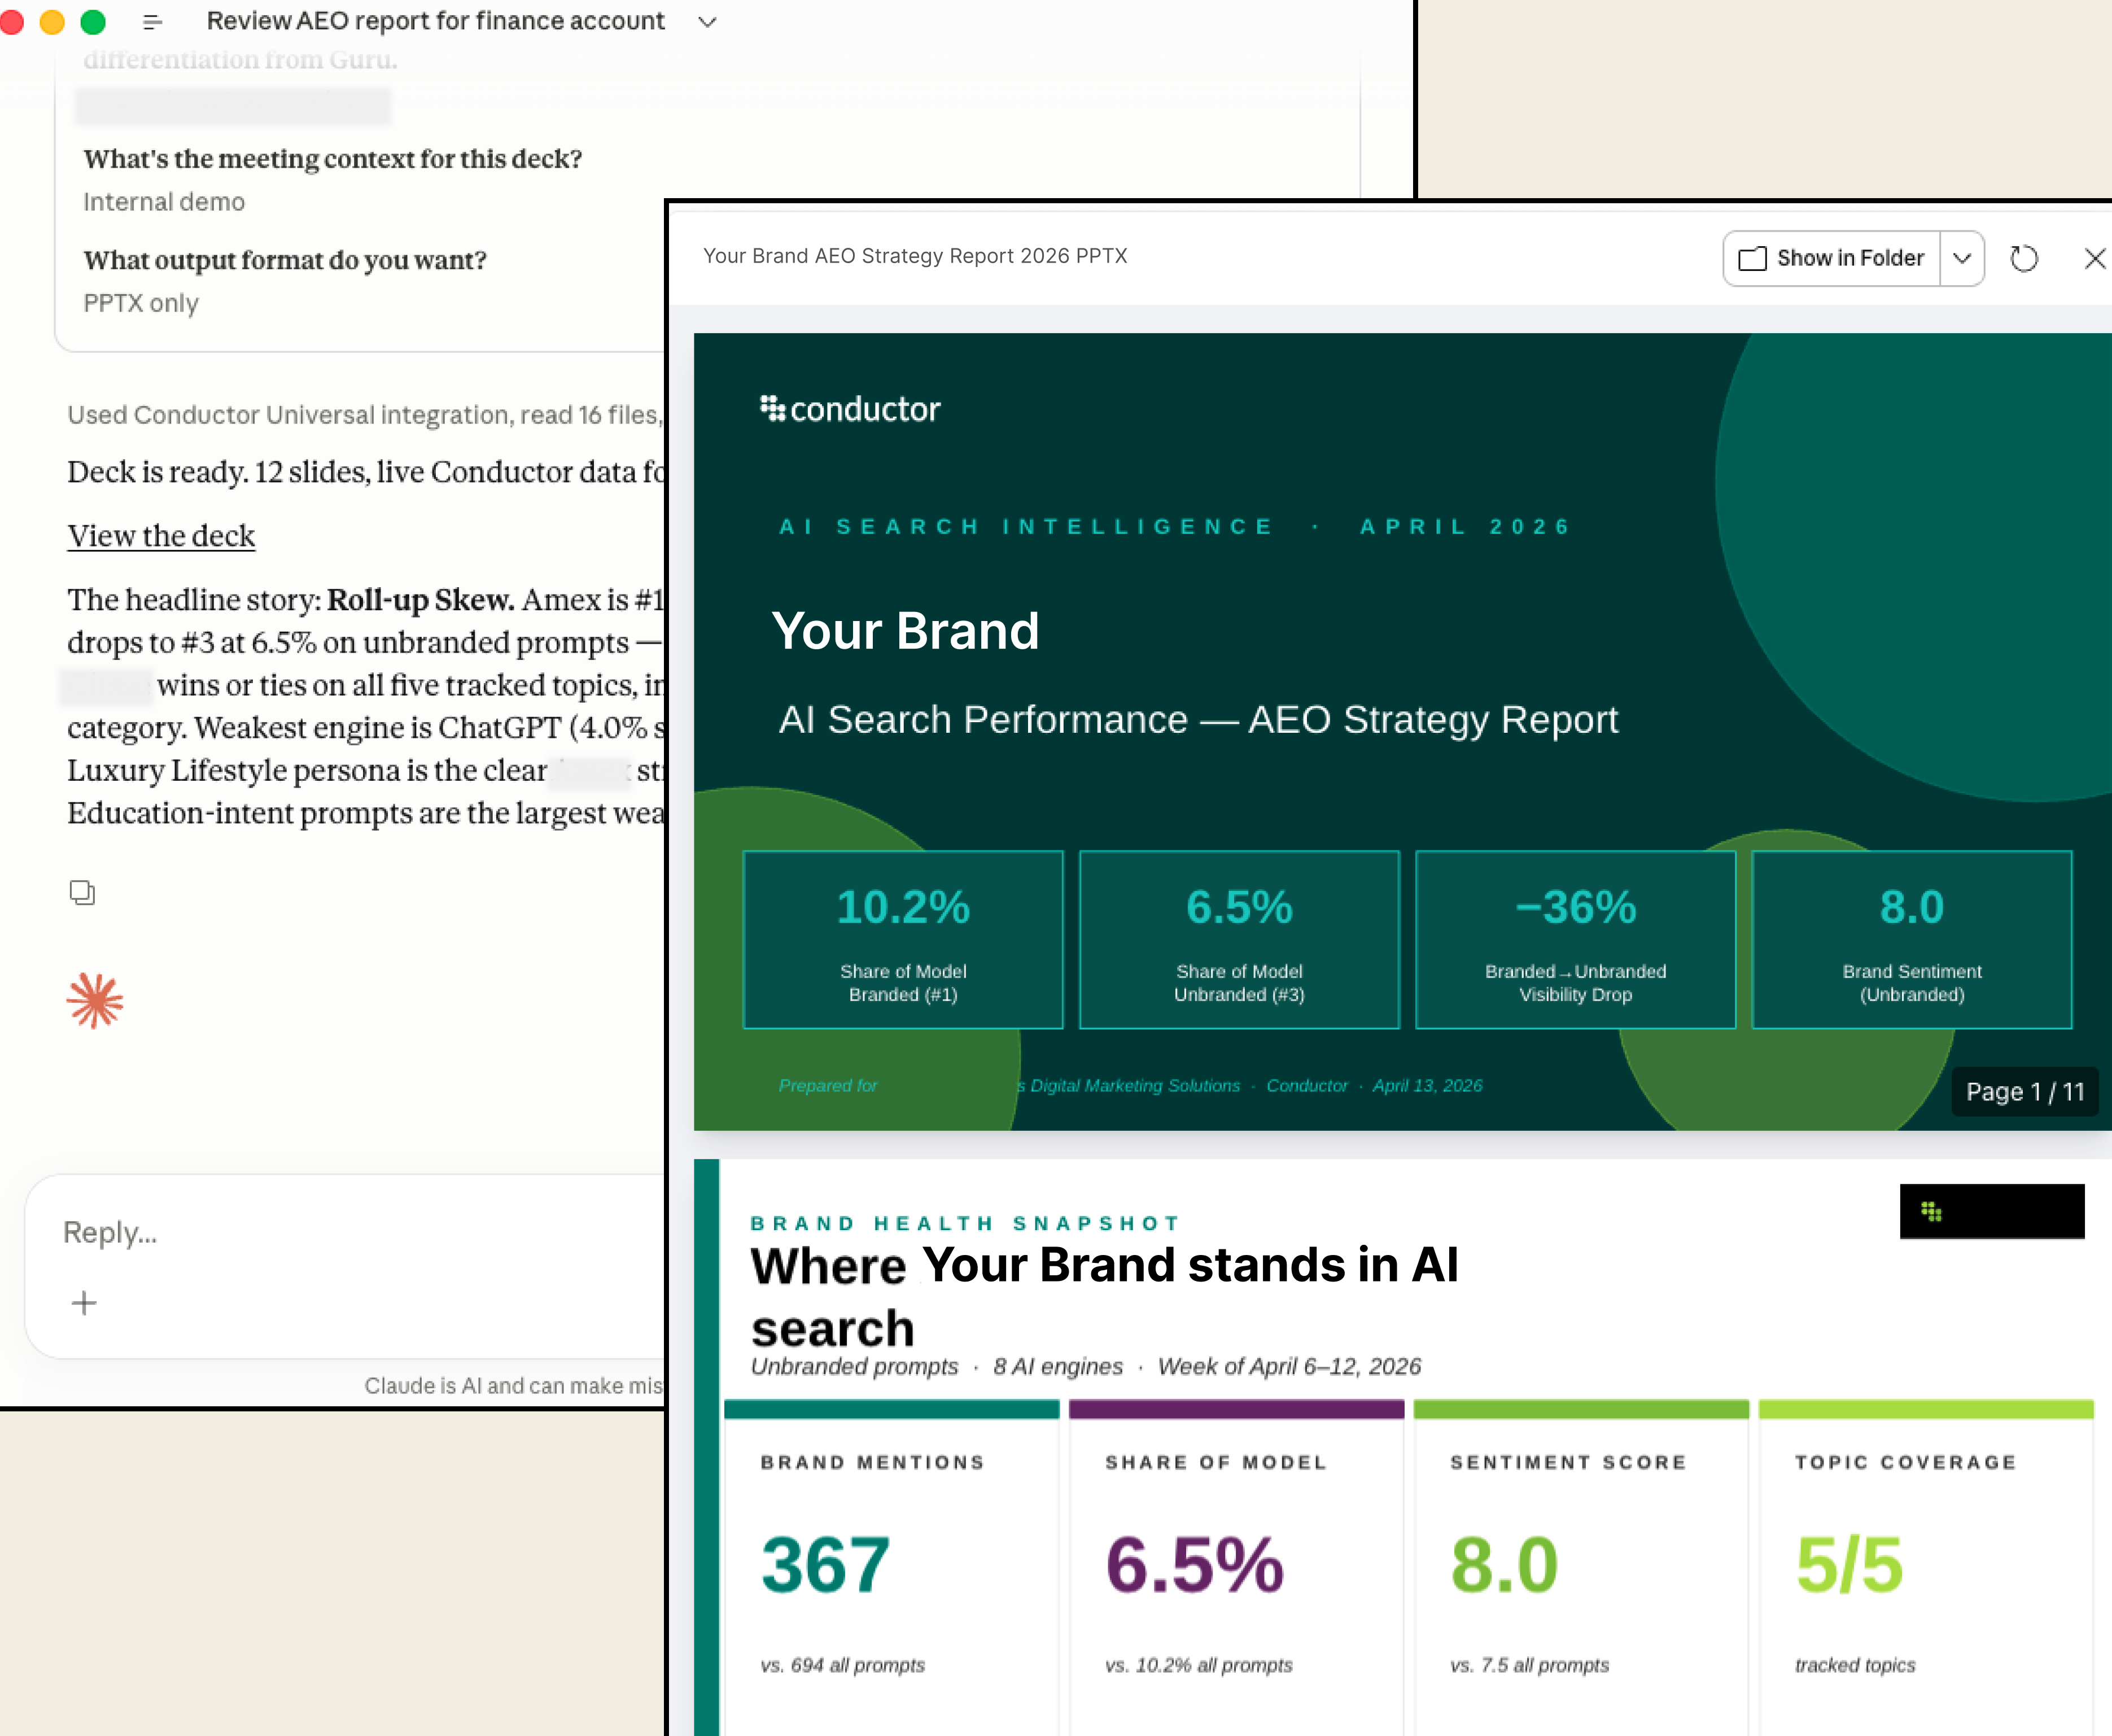This screenshot has width=2112, height=1736.
Task: Click the Claude starburst logo icon
Action: [x=95, y=1000]
